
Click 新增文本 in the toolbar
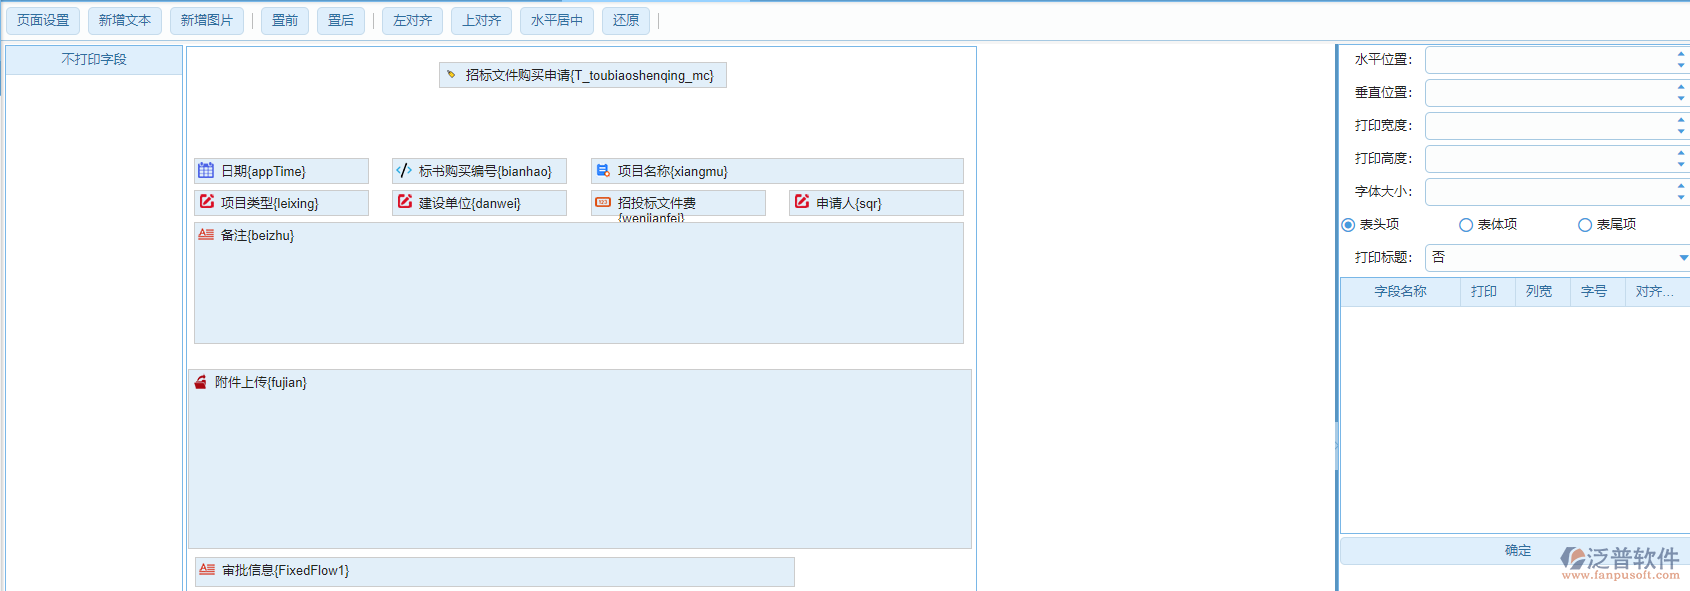click(x=125, y=20)
